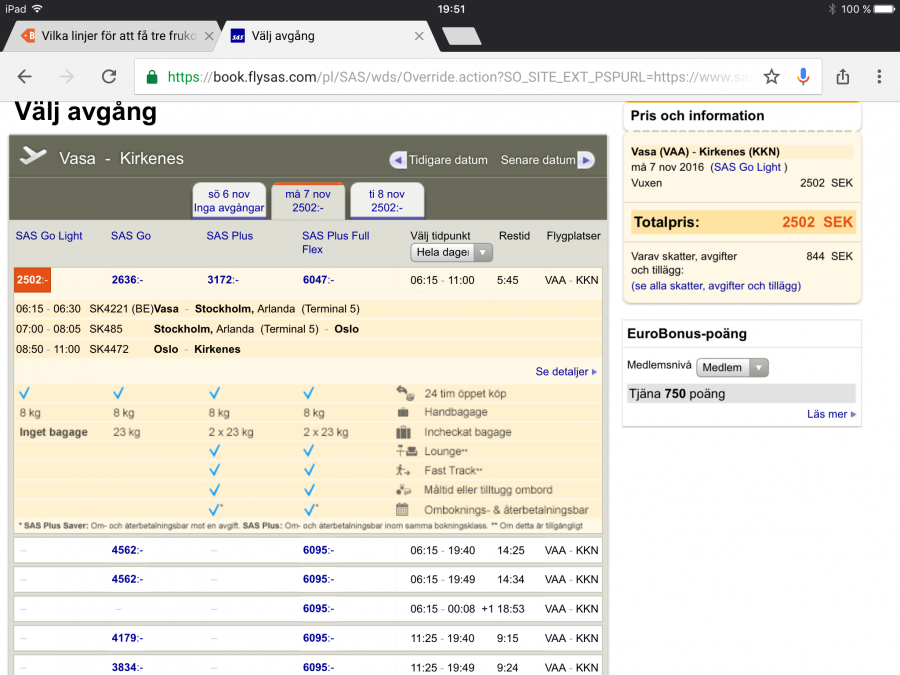Select the 2636:- SAS Go fare
Image resolution: width=900 pixels, height=675 pixels.
point(127,280)
